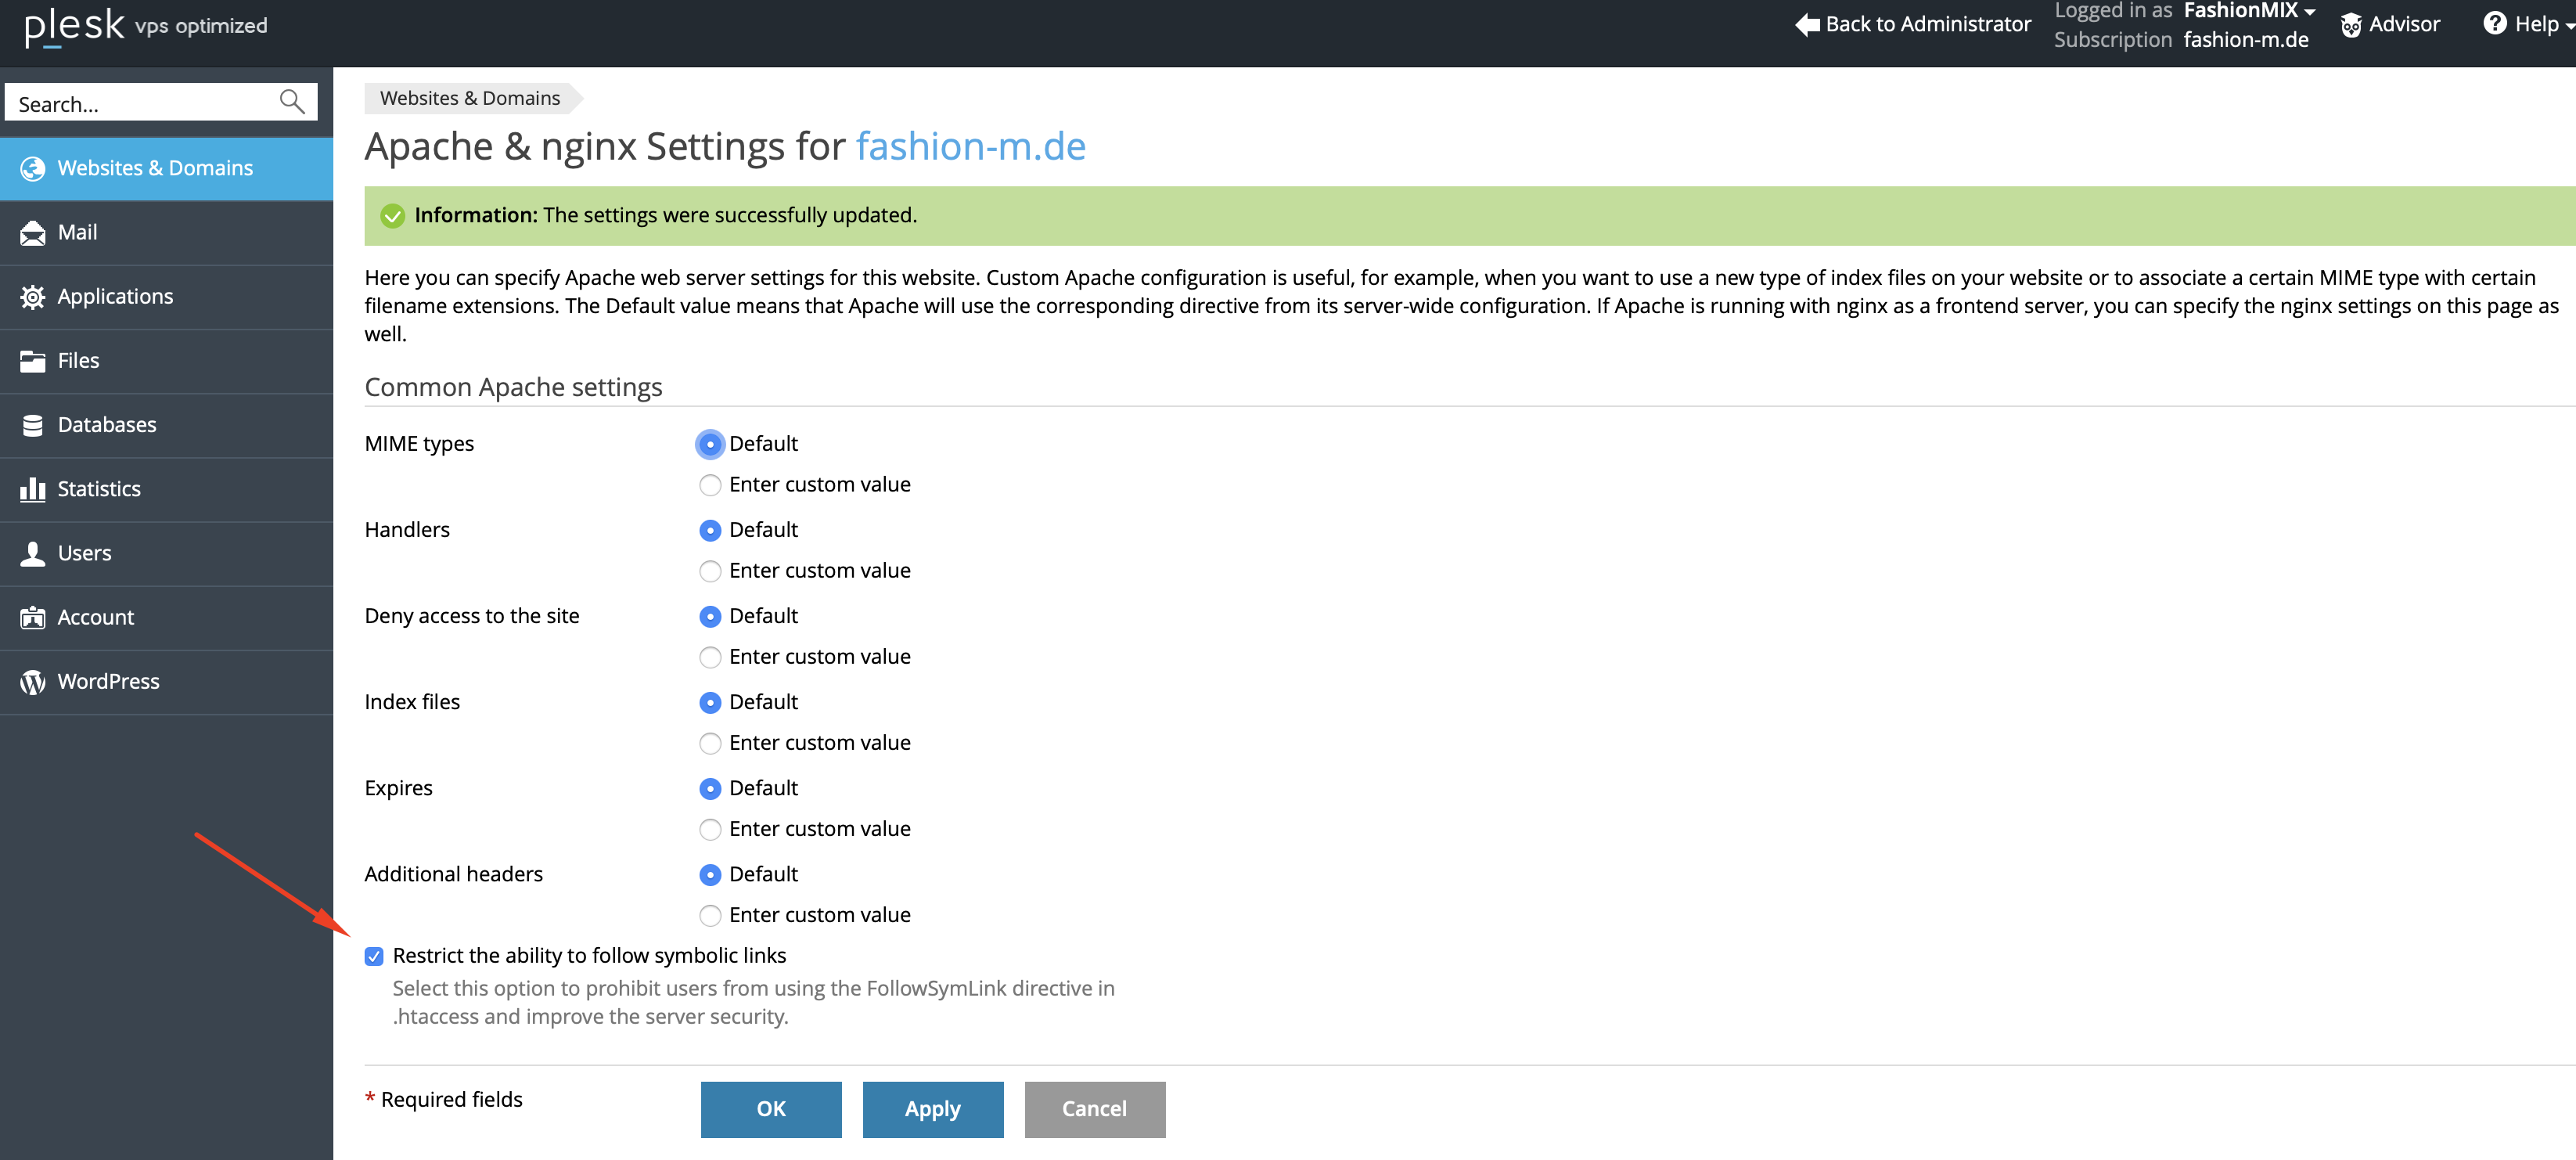This screenshot has height=1160, width=2576.
Task: Click the Statistics bar chart icon
Action: click(33, 489)
